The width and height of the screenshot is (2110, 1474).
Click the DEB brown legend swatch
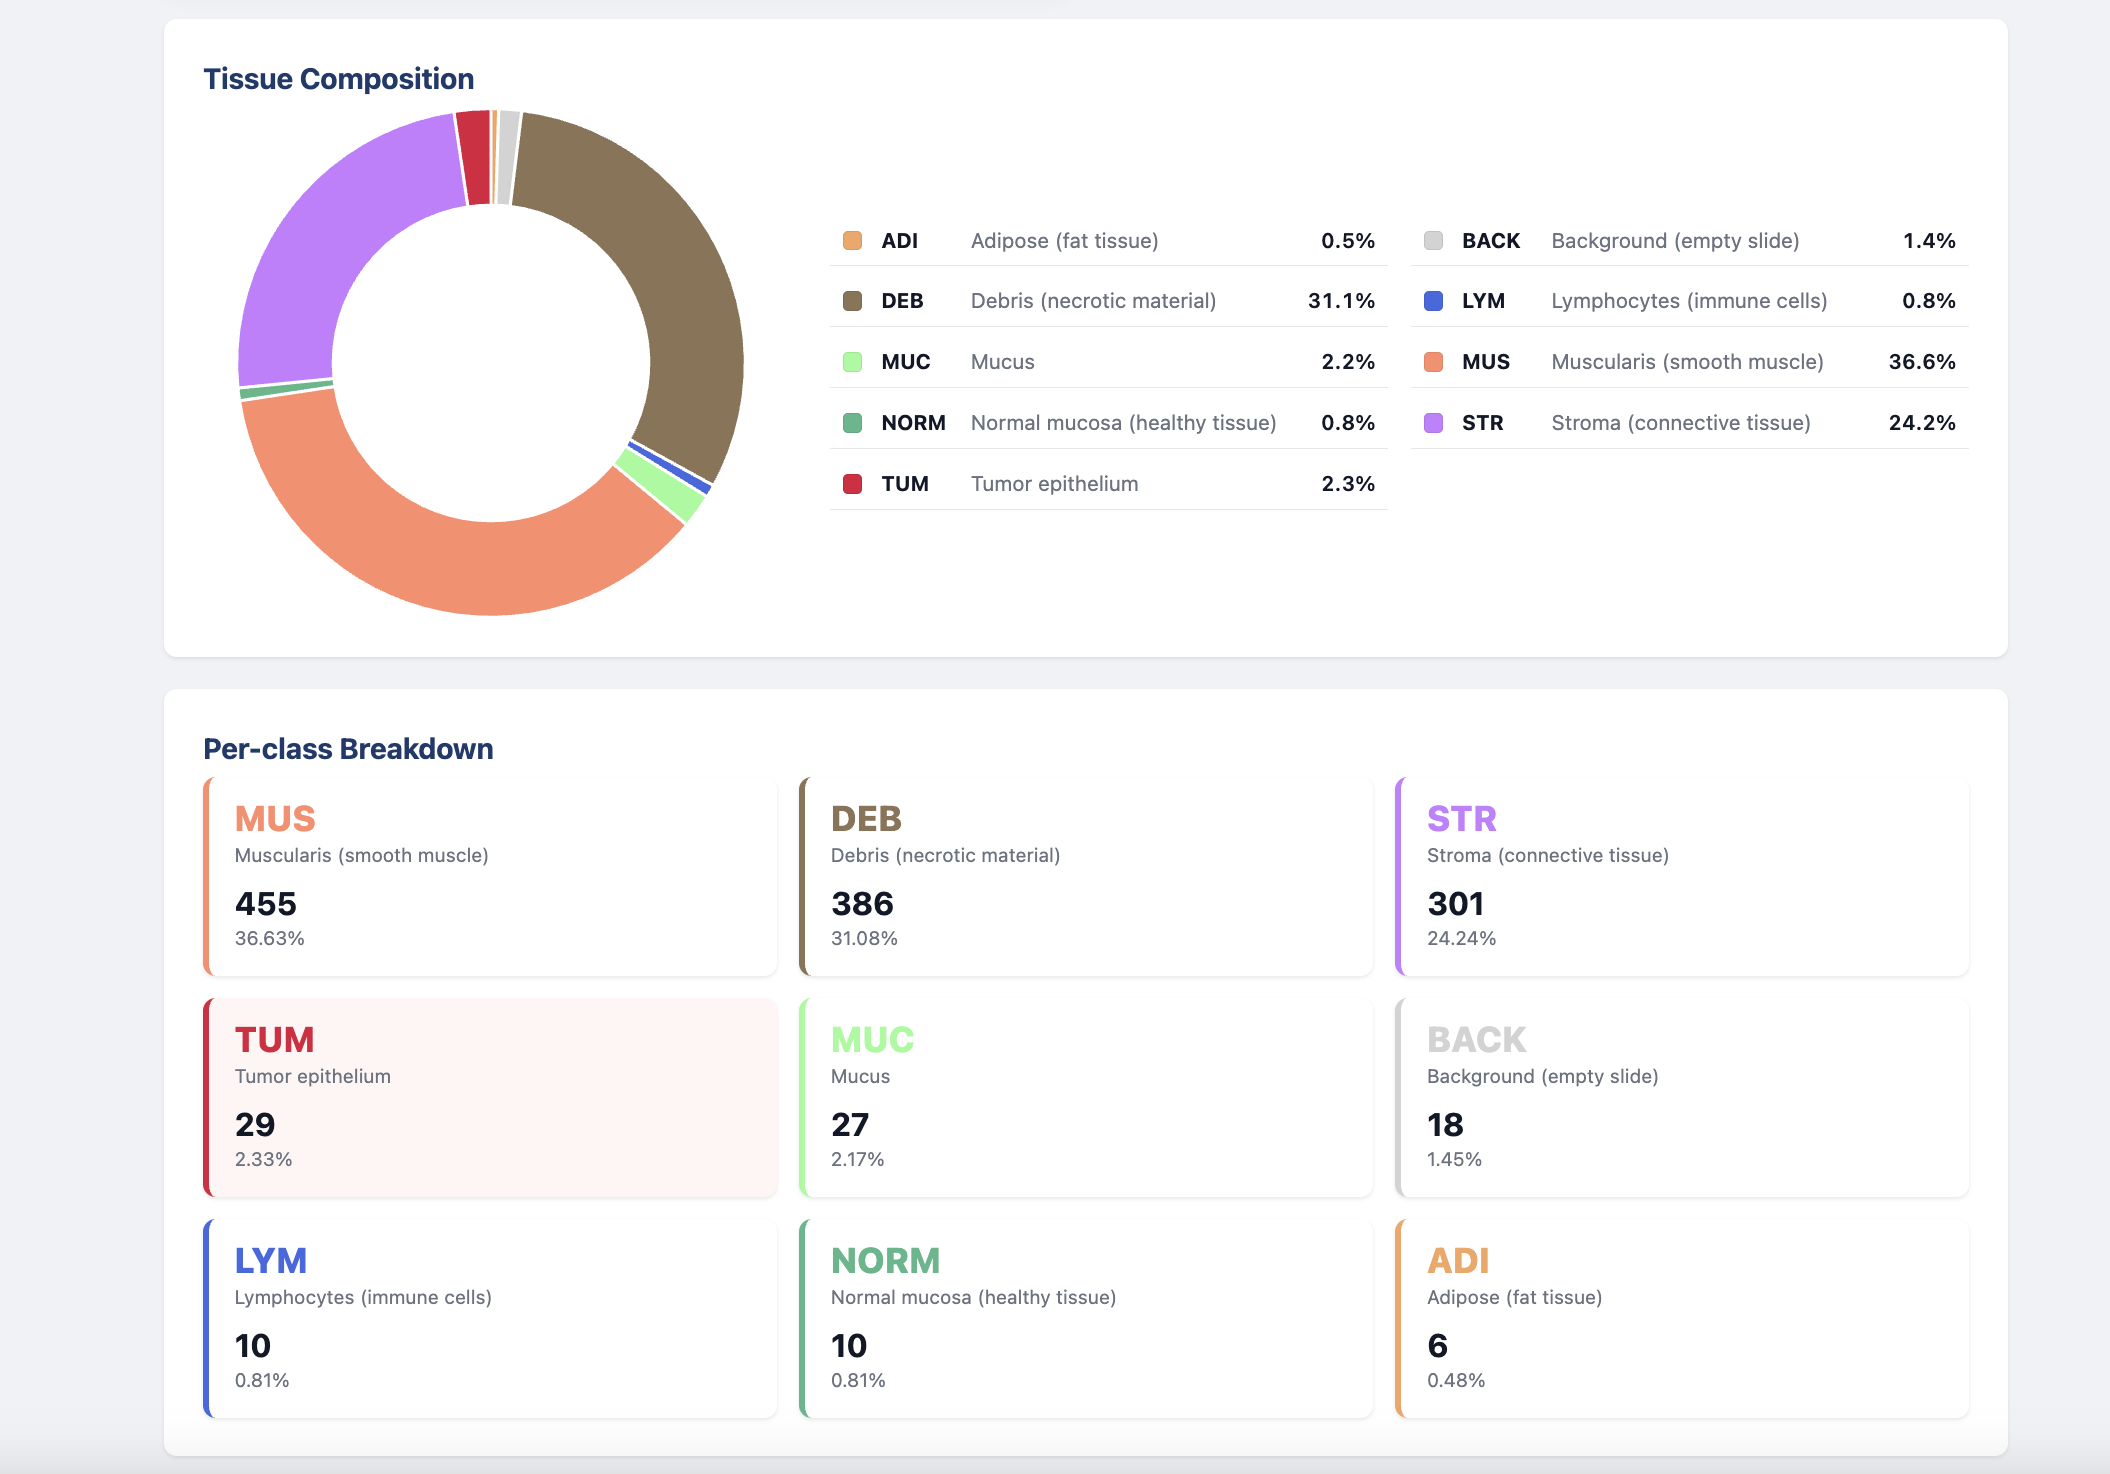click(852, 301)
